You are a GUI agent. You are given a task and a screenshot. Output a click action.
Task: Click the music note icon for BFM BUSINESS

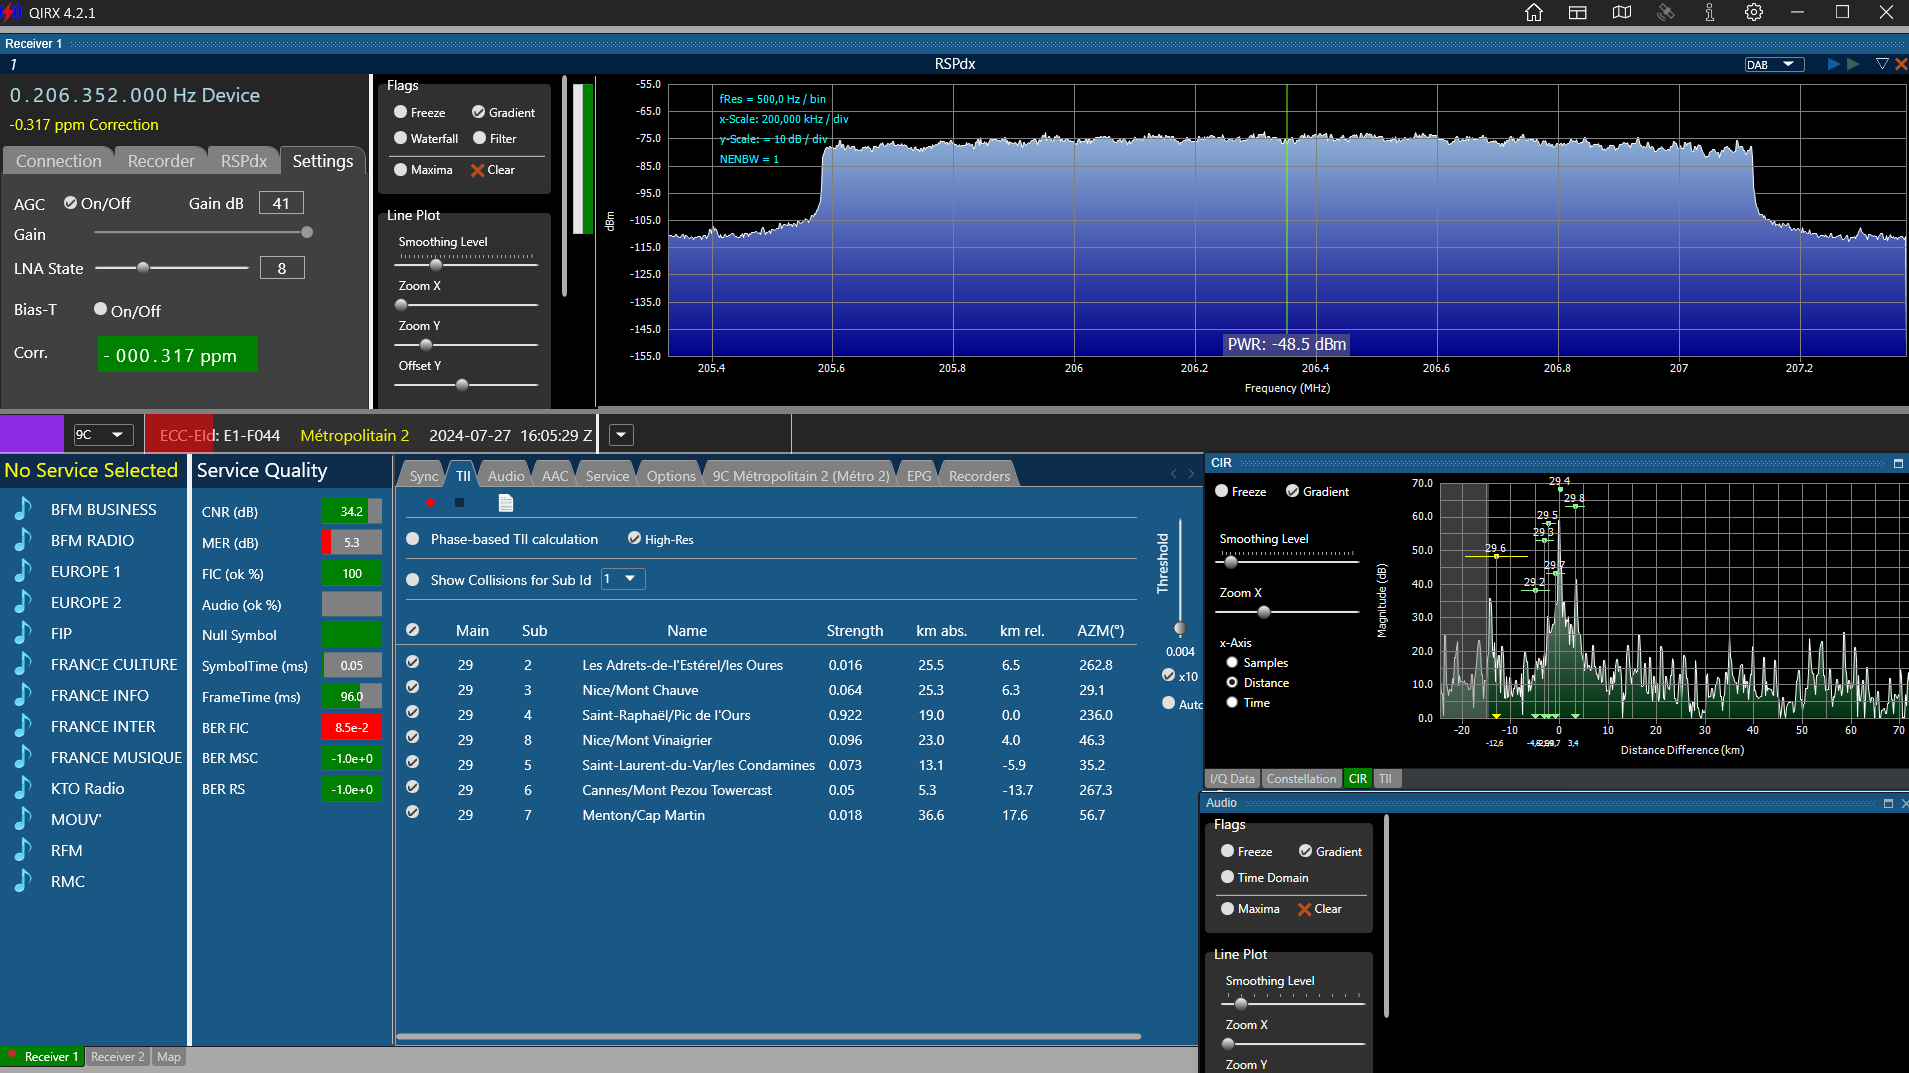click(x=23, y=509)
